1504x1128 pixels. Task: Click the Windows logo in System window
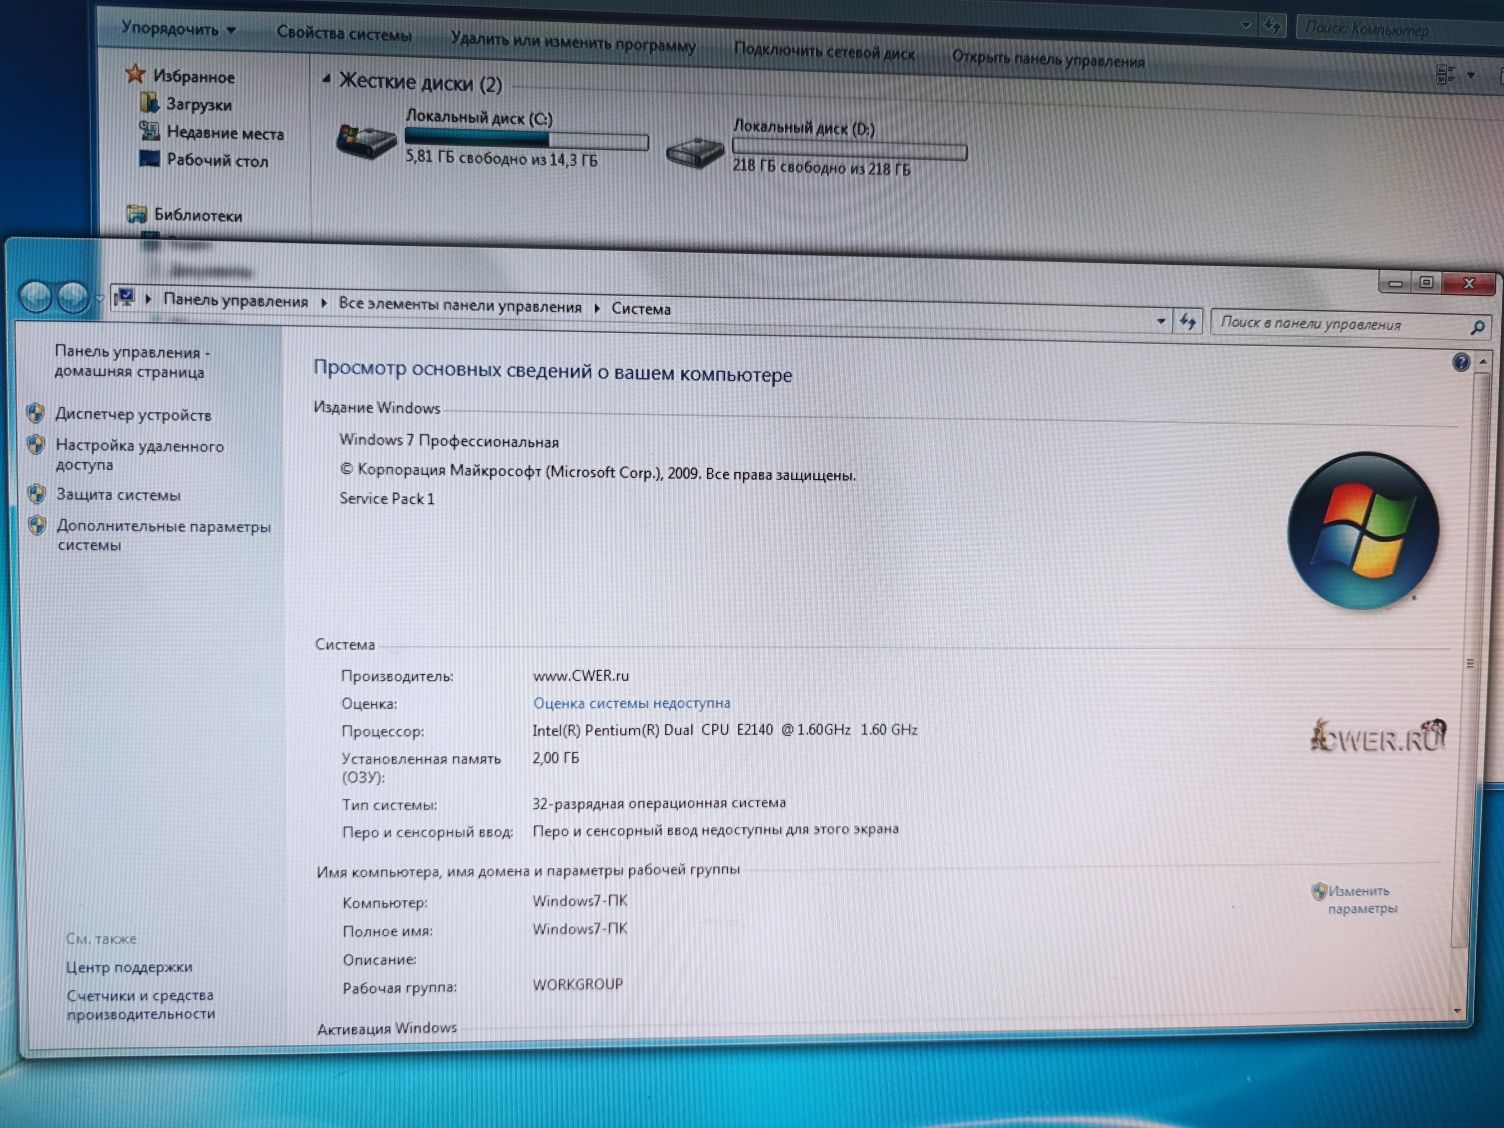pos(1363,531)
